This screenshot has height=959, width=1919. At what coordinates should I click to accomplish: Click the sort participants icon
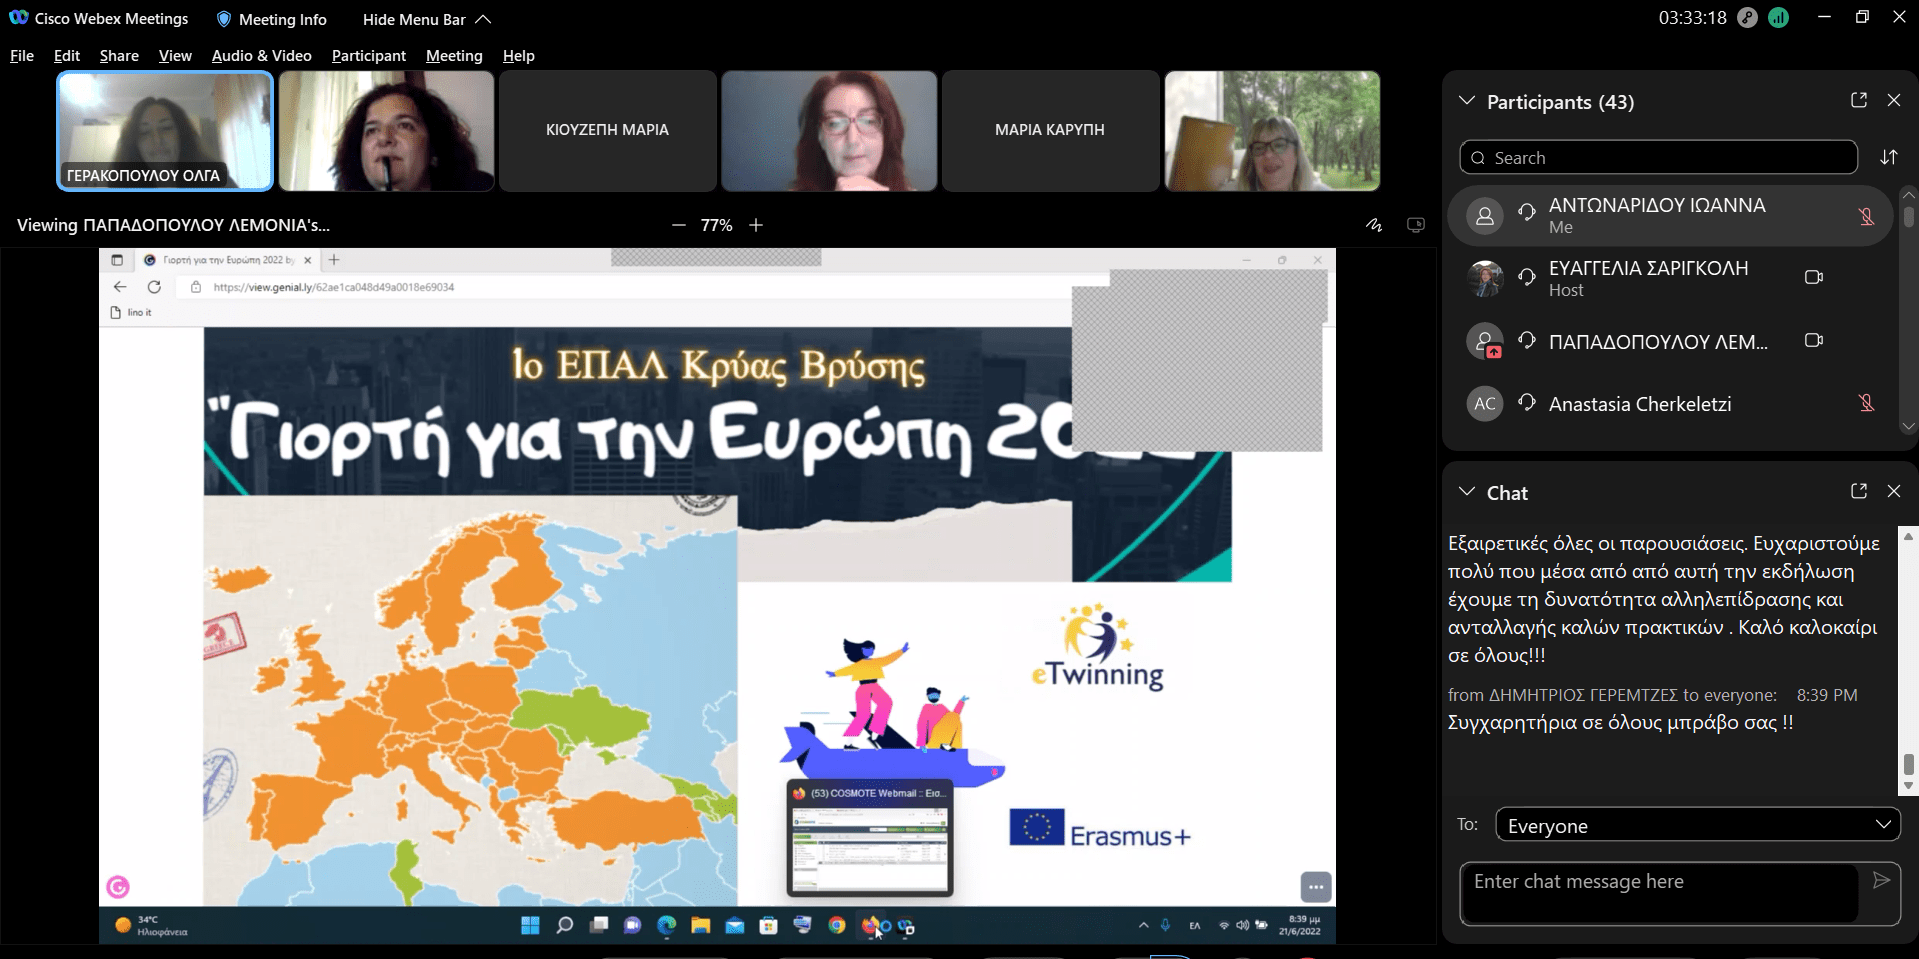[1889, 158]
